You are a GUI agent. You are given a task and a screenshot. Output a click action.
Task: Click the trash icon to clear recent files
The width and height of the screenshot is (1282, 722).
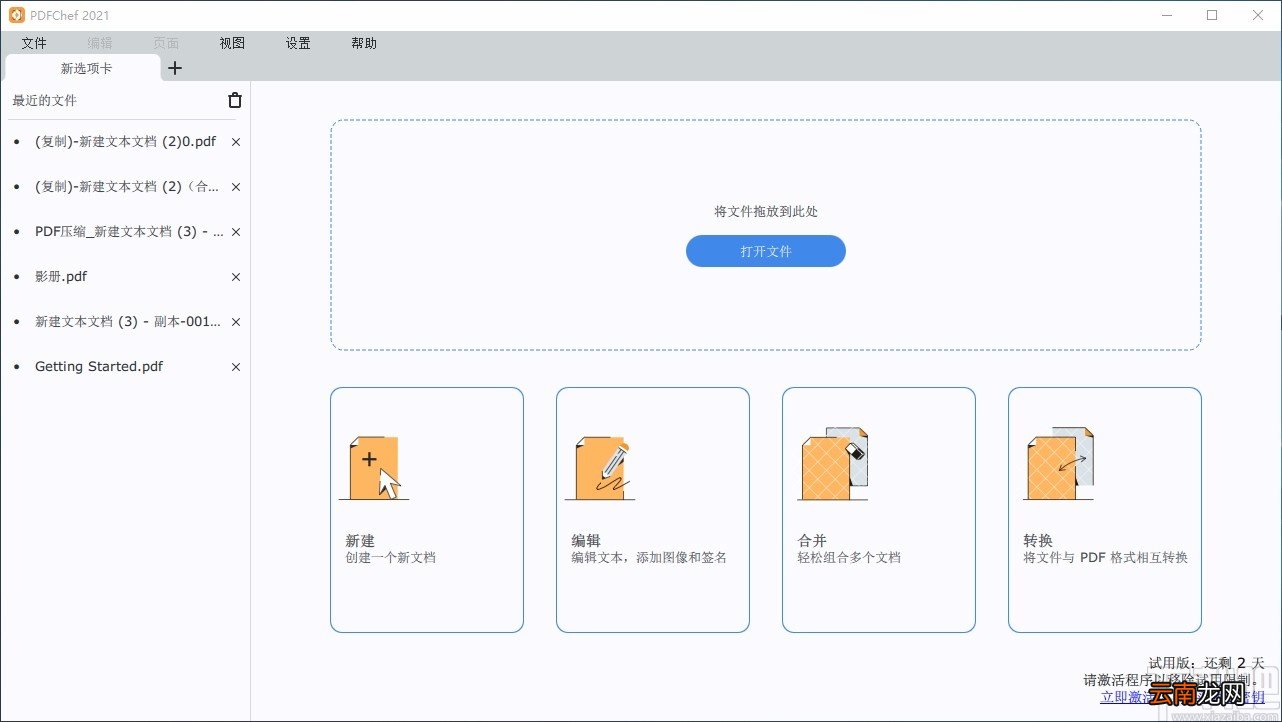[235, 100]
